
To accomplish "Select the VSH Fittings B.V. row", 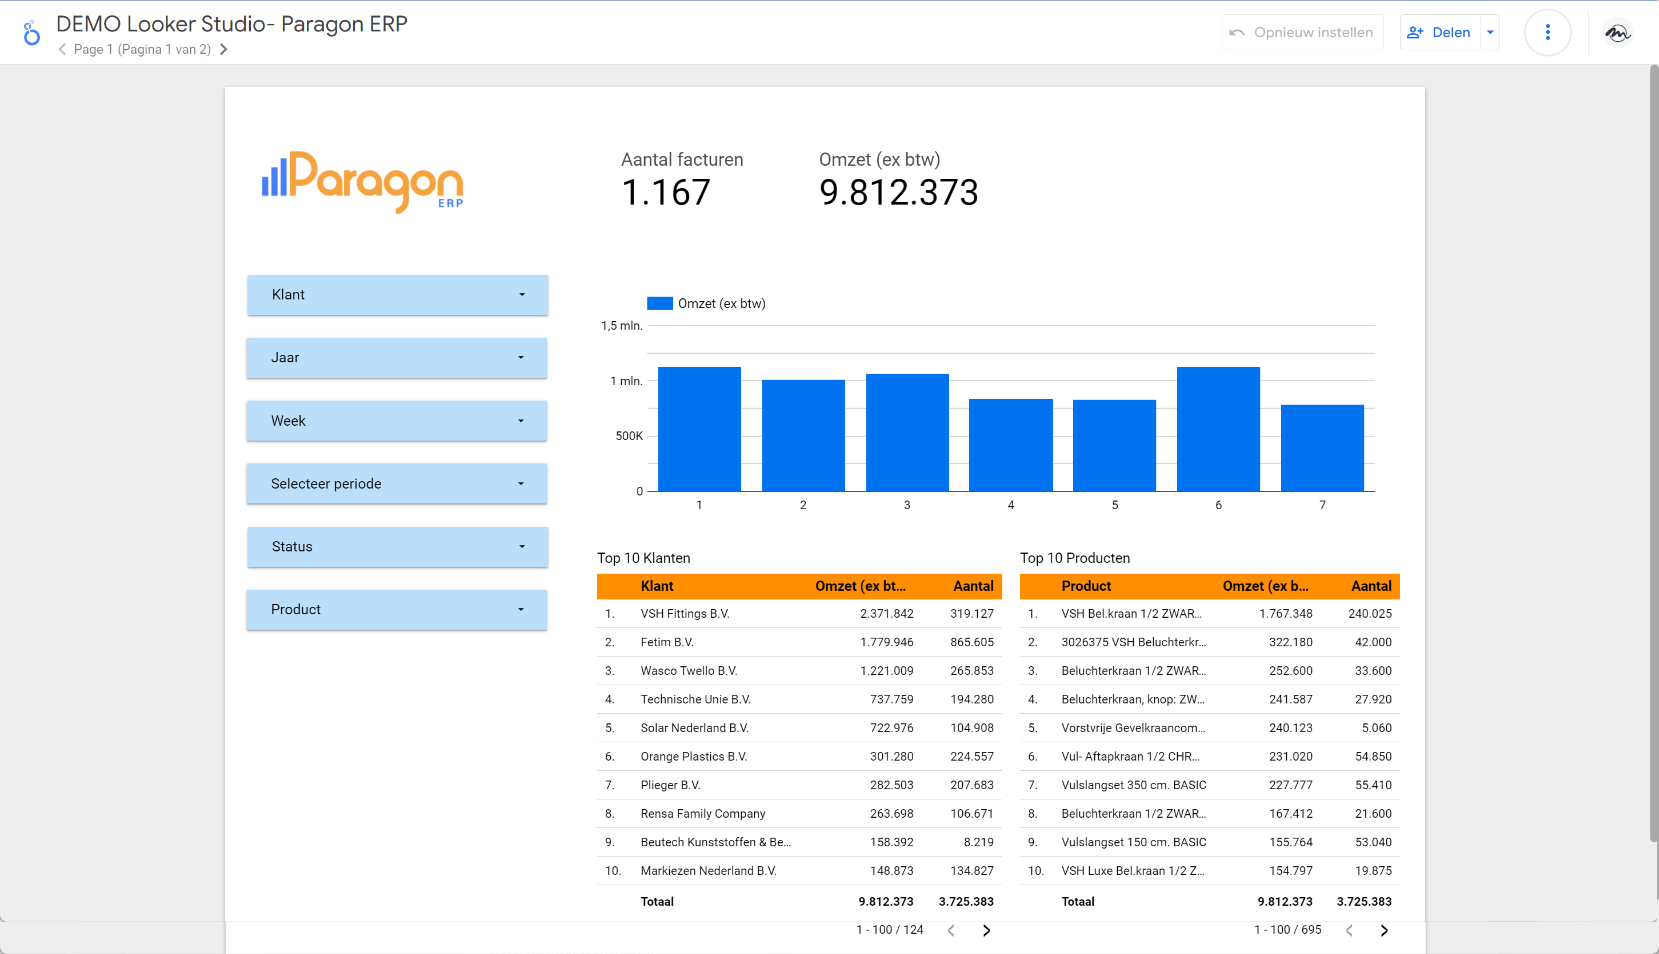I will [799, 614].
